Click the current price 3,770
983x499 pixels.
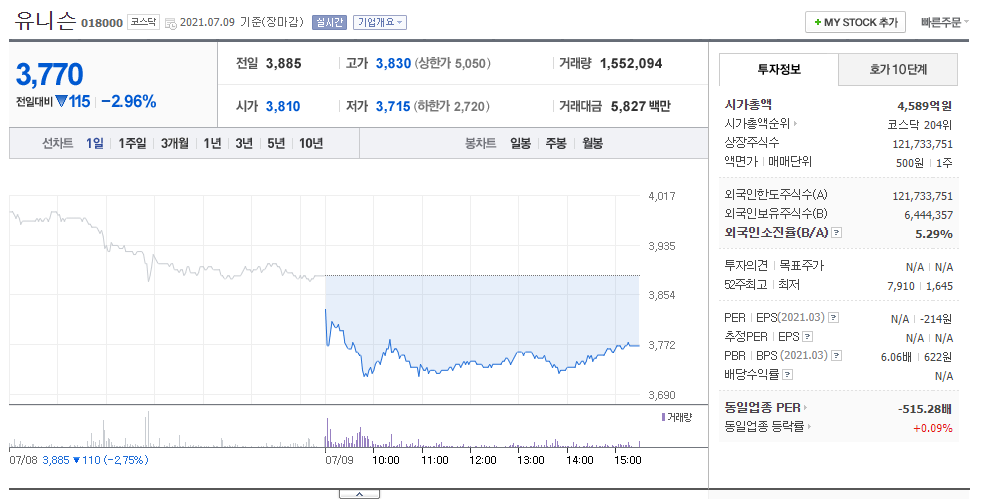50,75
